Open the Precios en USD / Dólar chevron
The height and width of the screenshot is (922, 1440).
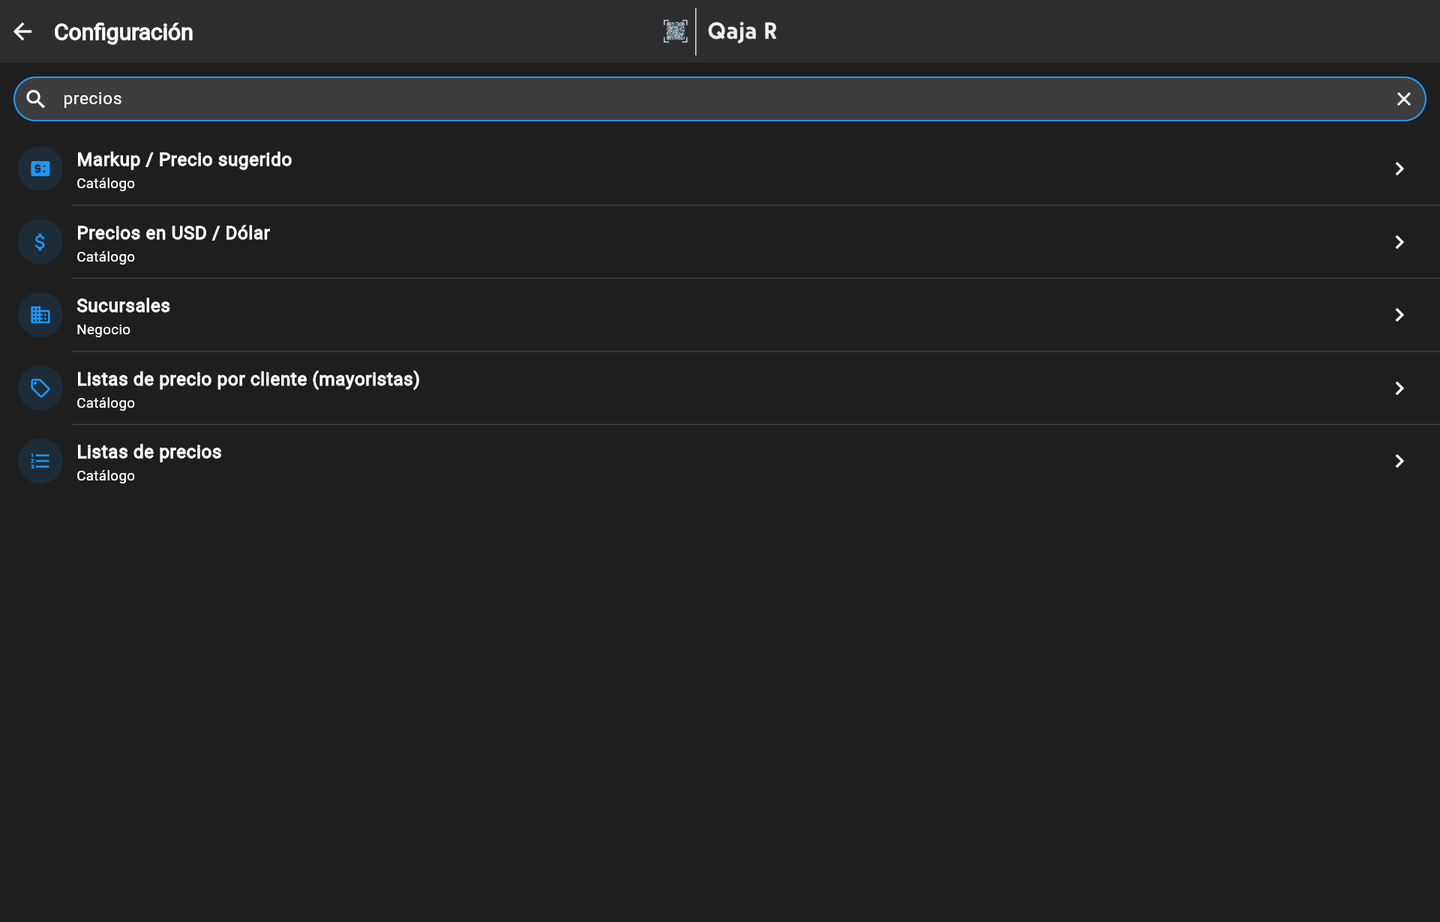[x=1400, y=242]
